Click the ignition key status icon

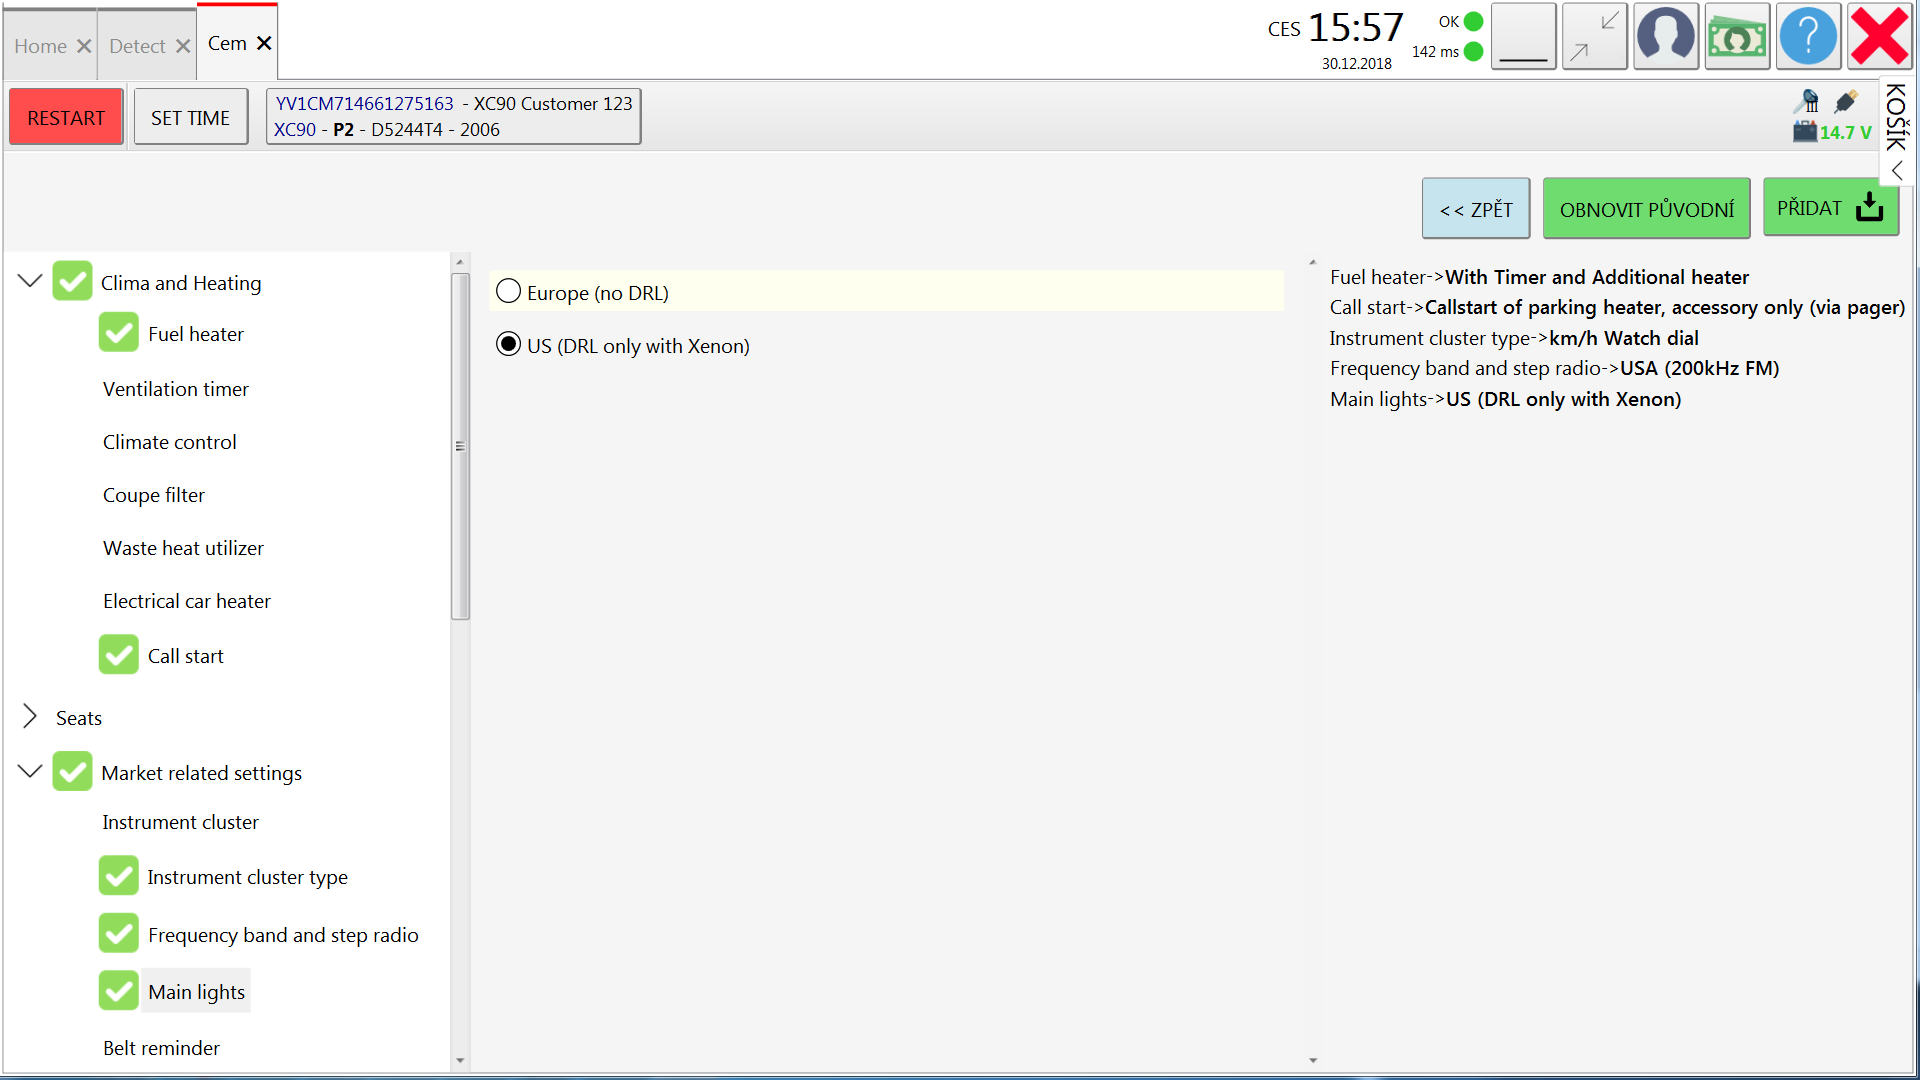coord(1807,101)
